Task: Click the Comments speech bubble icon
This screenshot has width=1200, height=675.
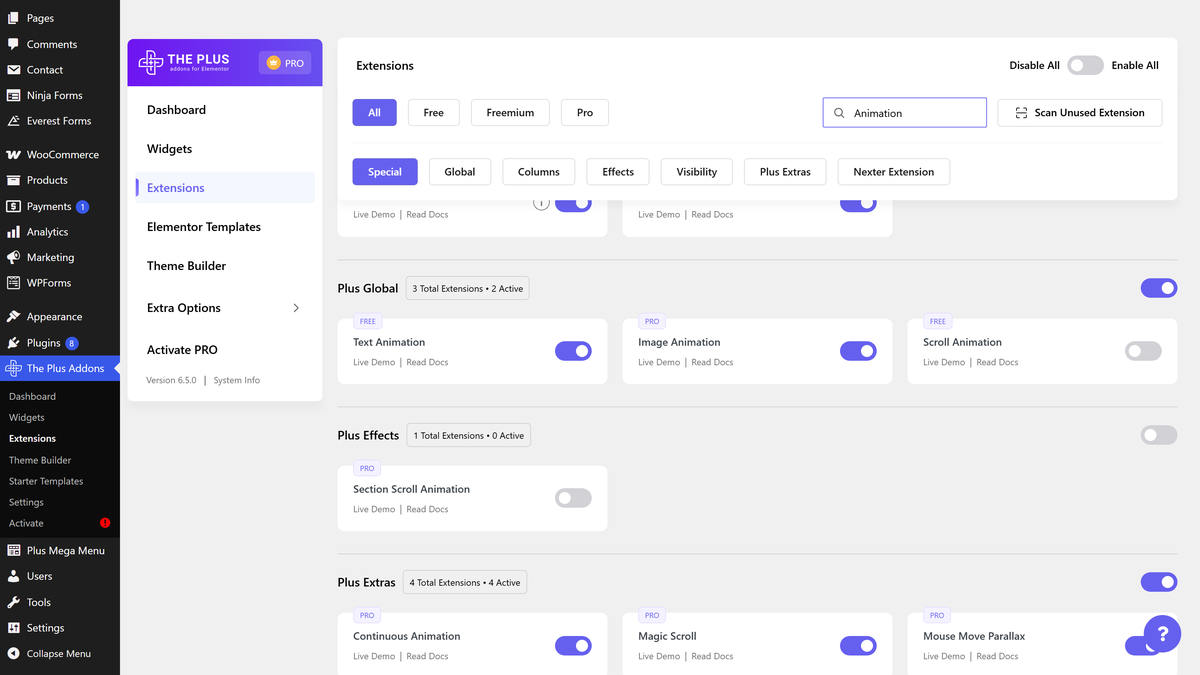Action: (13, 44)
